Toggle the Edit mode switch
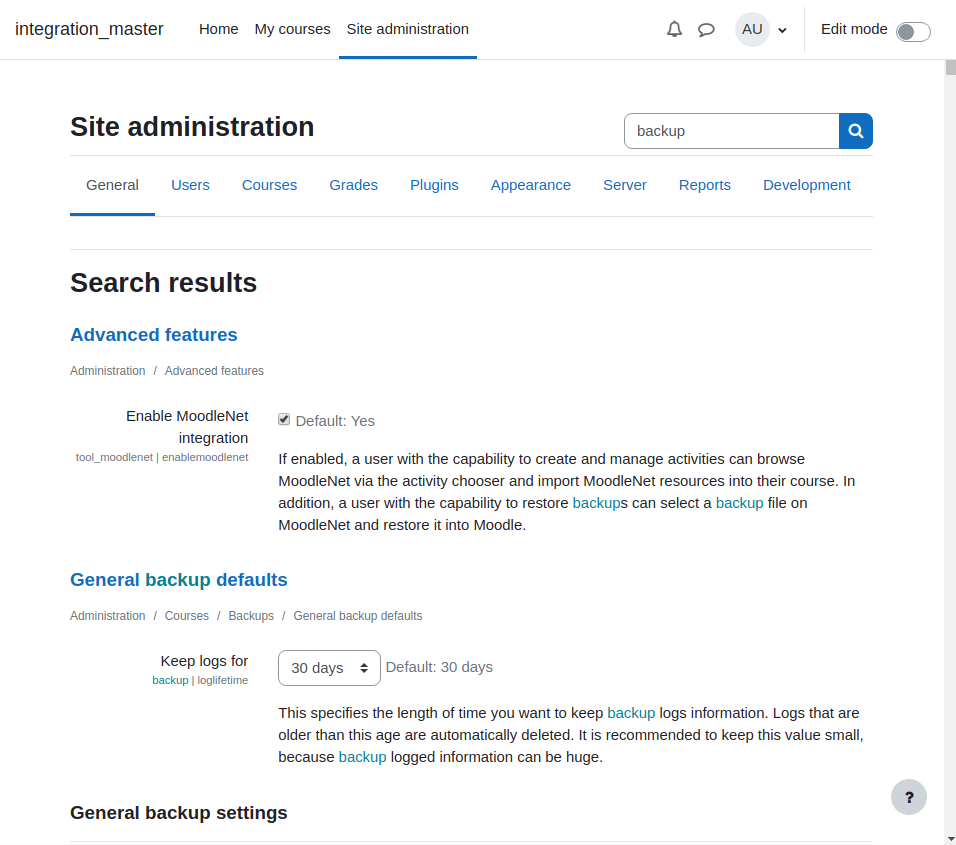This screenshot has width=956, height=845. pyautogui.click(x=913, y=32)
